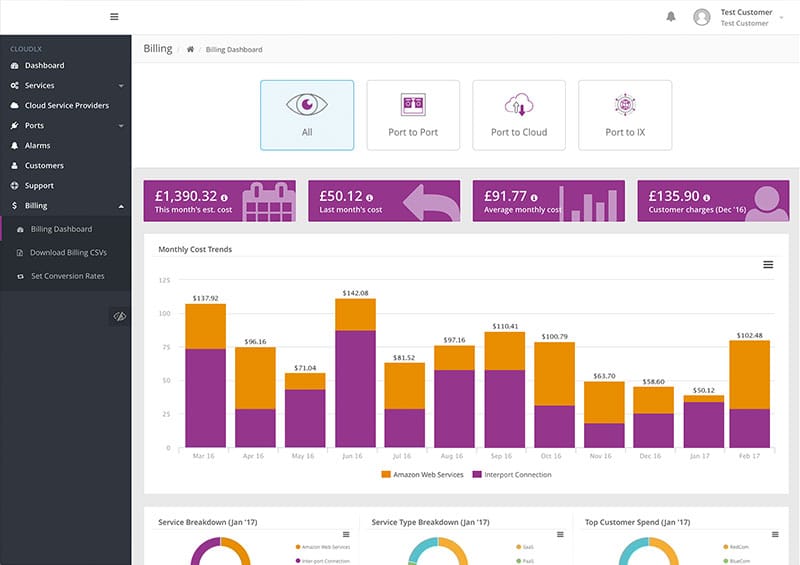Click the Billing Dashboard gauge icon
Viewport: 800px width, 565px height.
coord(20,230)
